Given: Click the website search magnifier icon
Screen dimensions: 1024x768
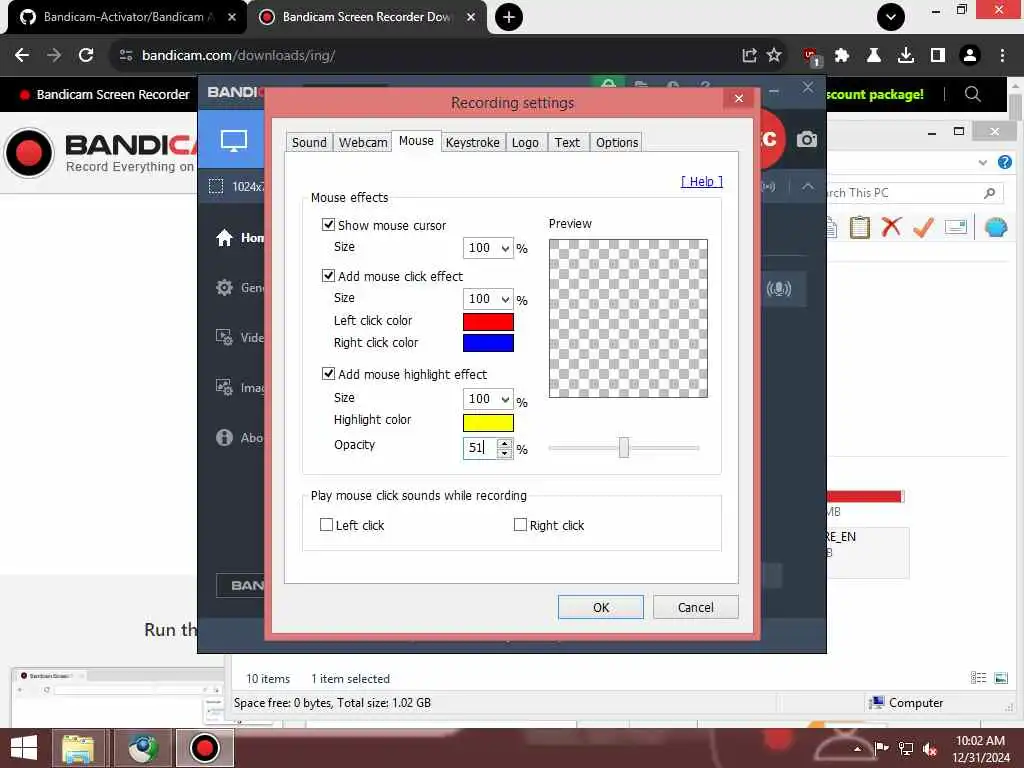Looking at the screenshot, I should tap(972, 94).
